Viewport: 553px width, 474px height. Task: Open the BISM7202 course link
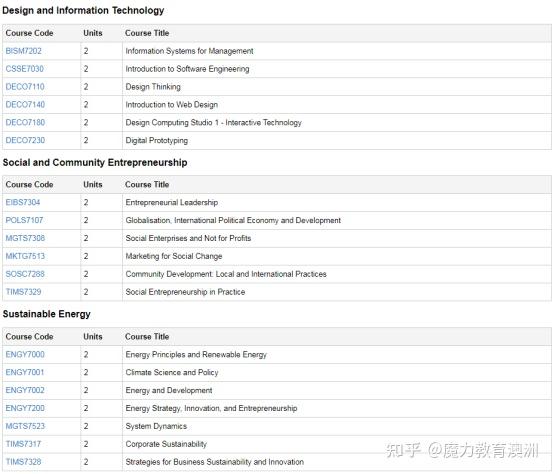coord(24,51)
